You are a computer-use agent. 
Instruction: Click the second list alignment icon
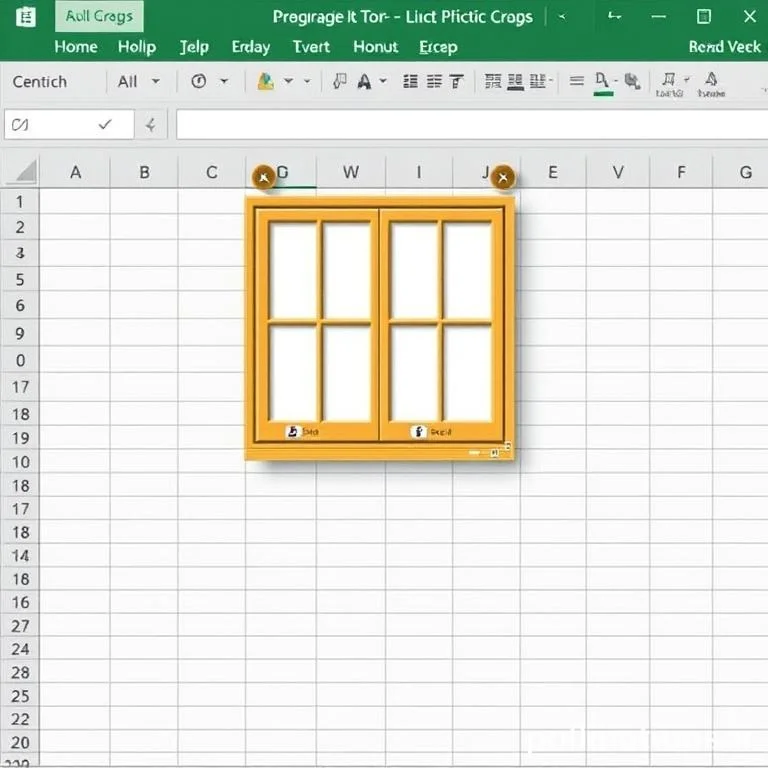[434, 81]
